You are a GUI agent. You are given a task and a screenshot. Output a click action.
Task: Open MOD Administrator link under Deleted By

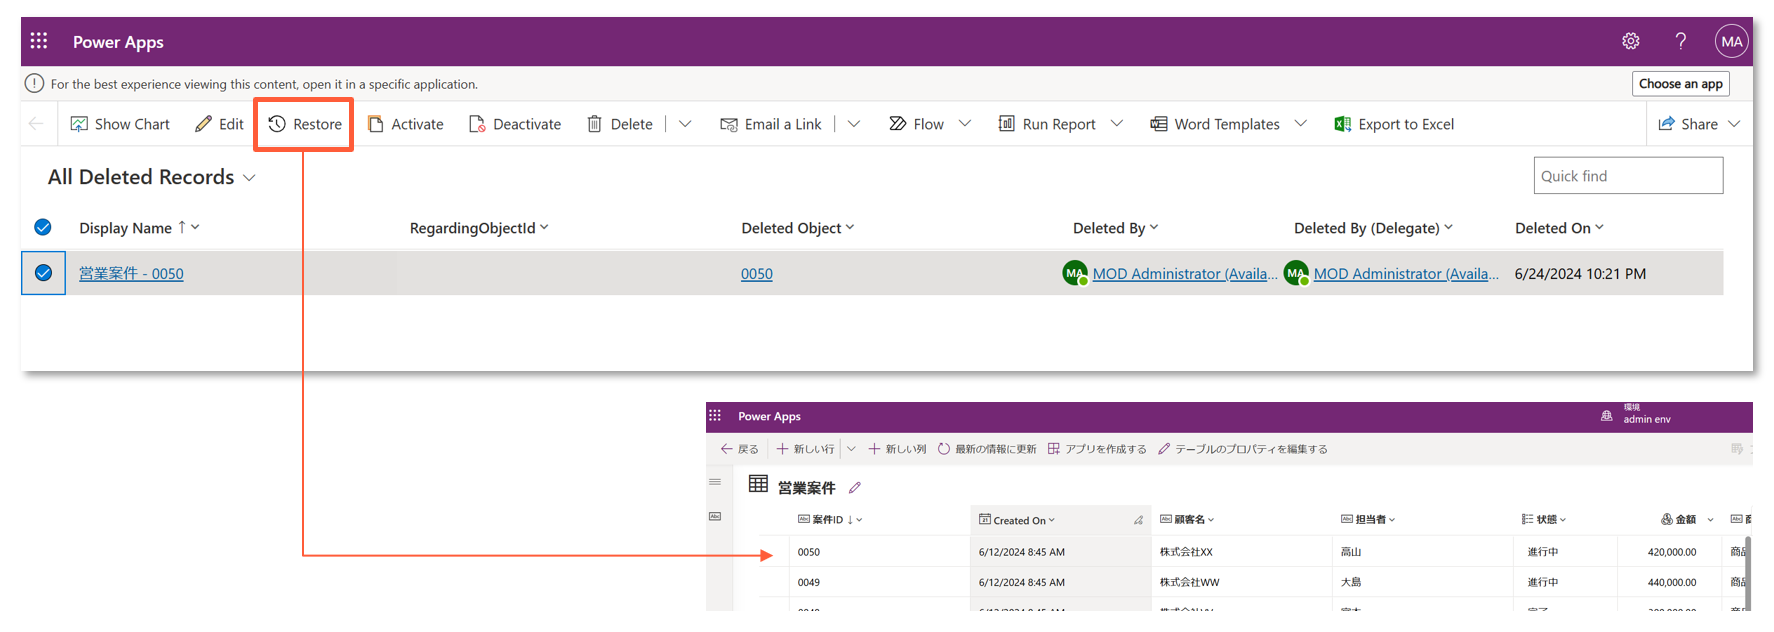1184,274
